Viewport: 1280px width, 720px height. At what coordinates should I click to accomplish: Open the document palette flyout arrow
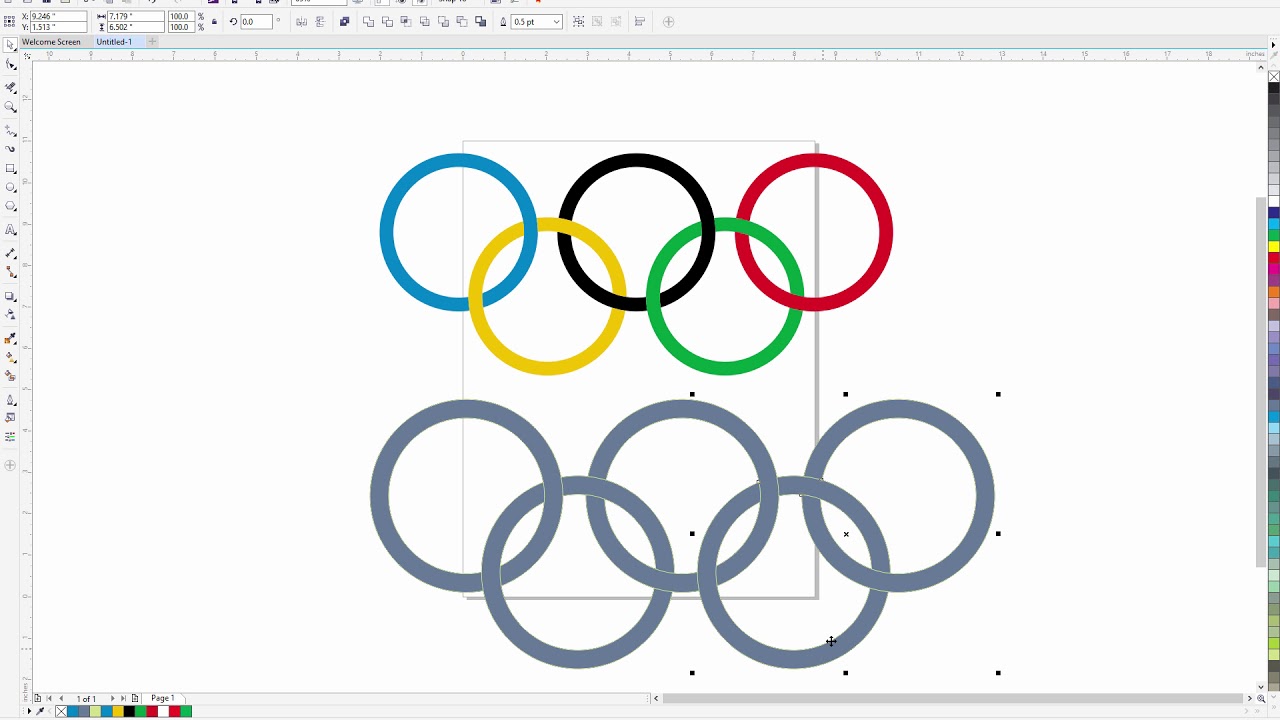(x=29, y=711)
